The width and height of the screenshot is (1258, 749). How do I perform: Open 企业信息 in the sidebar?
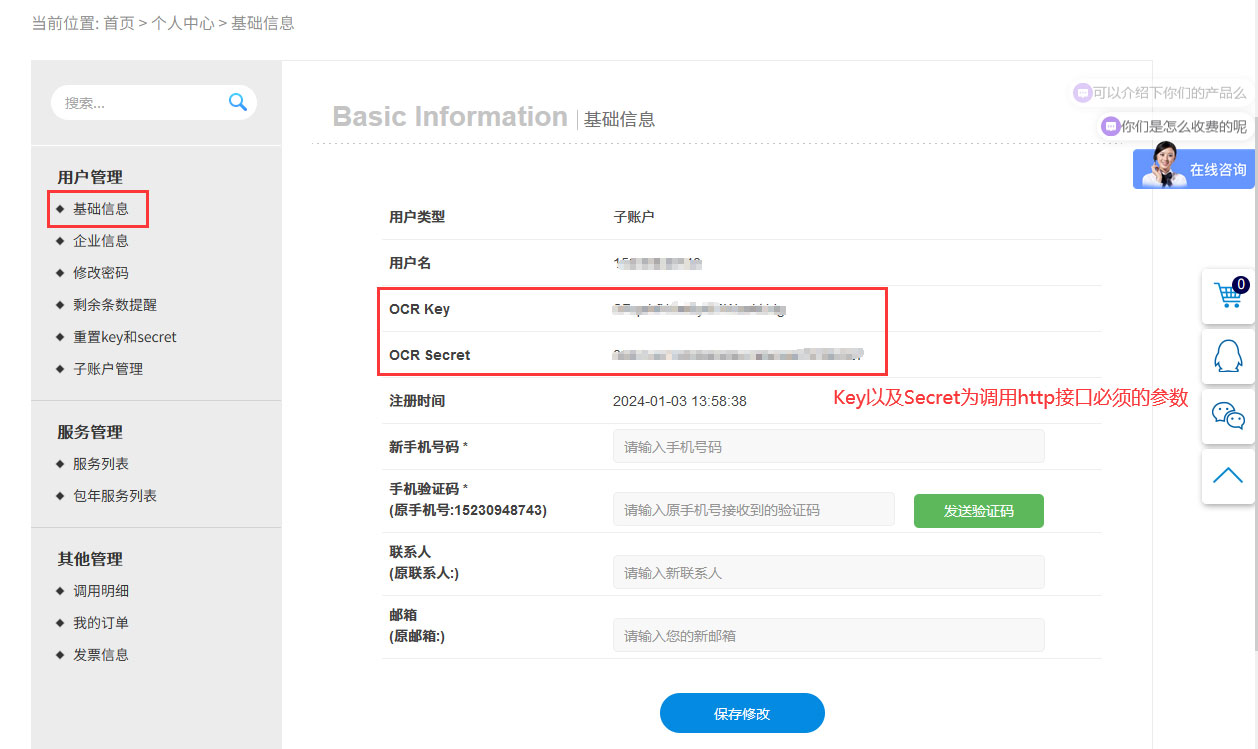(100, 241)
